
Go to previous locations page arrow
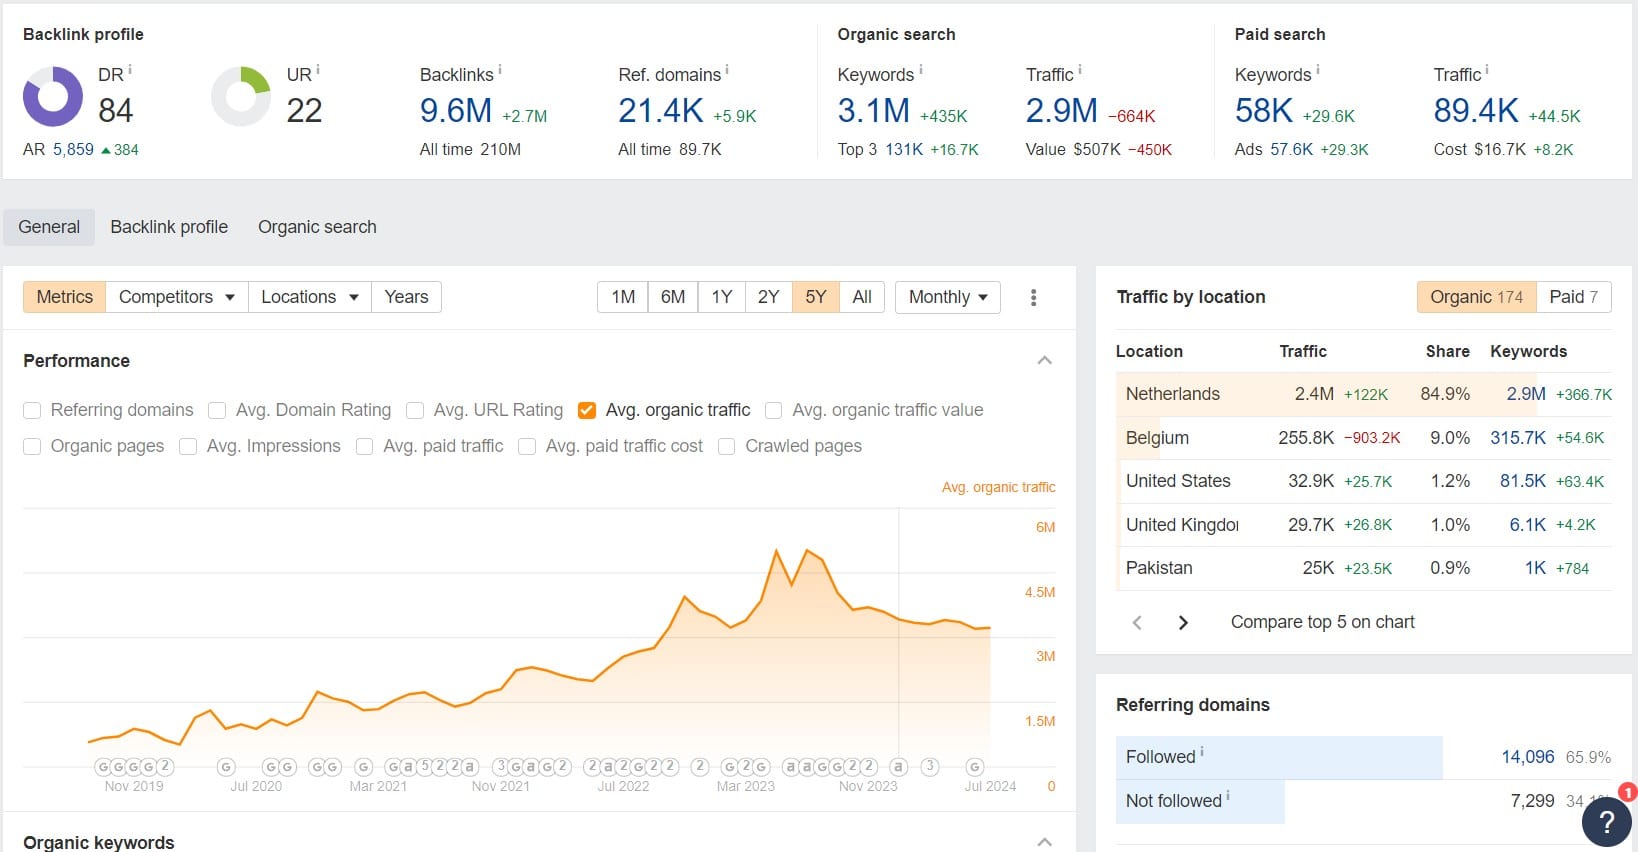pyautogui.click(x=1137, y=622)
